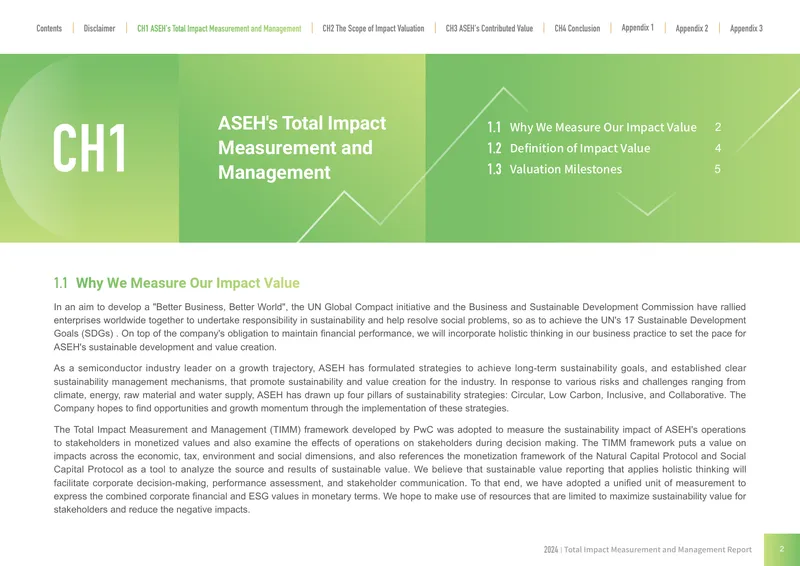Screen dimensions: 800x566
Task: Click the paragraph starting 'In an aim to develop'
Action: 399,327
